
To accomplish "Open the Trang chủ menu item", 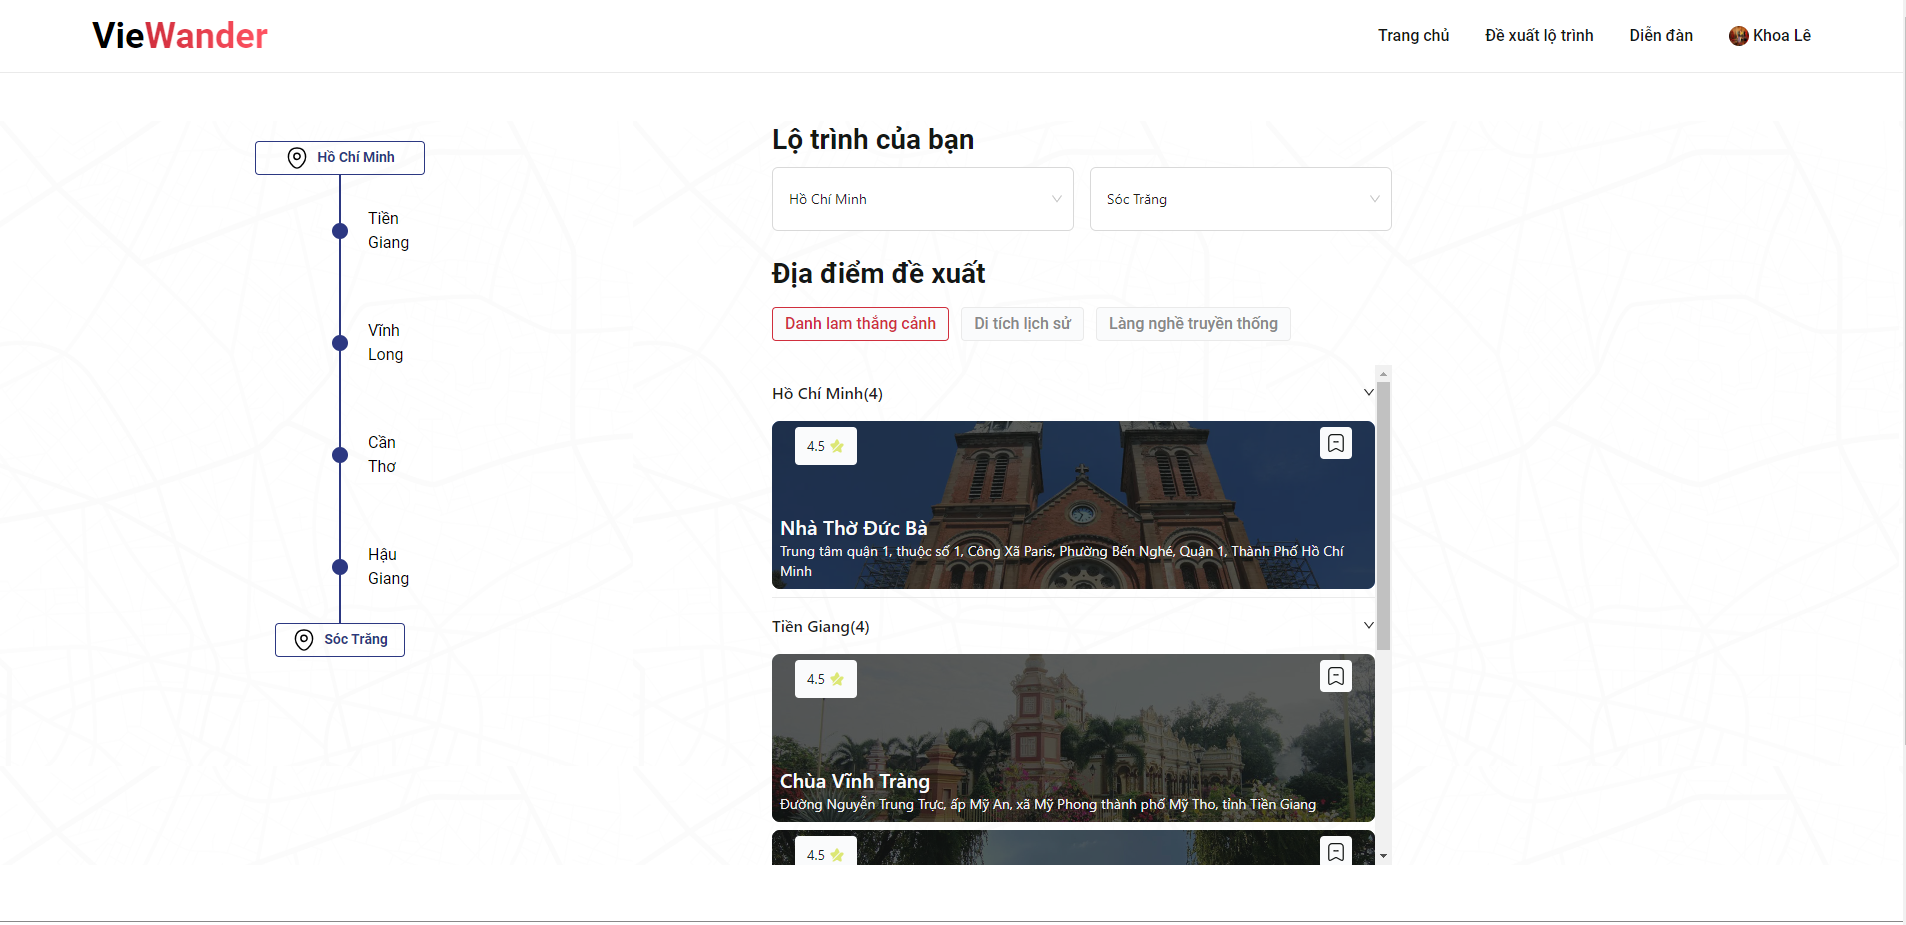I will (1412, 35).
